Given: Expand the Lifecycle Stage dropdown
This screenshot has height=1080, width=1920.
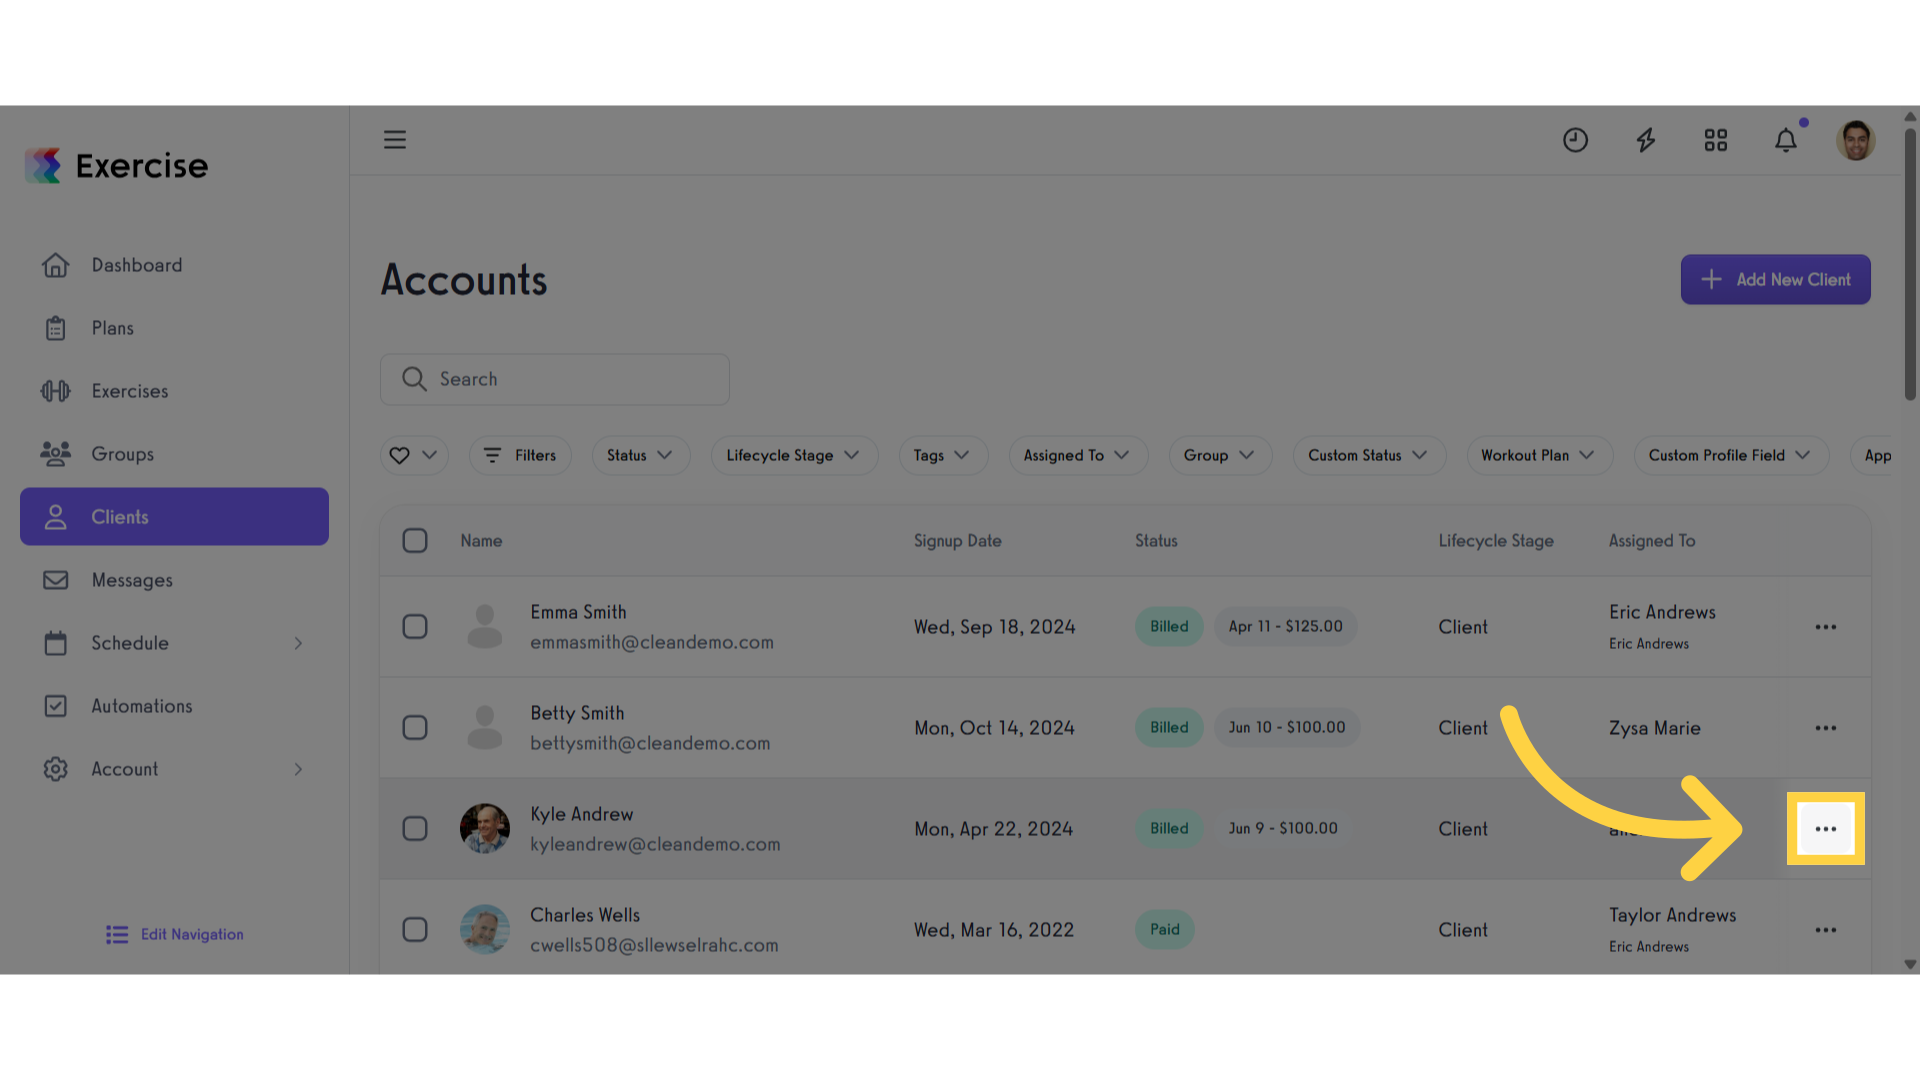Looking at the screenshot, I should click(794, 455).
